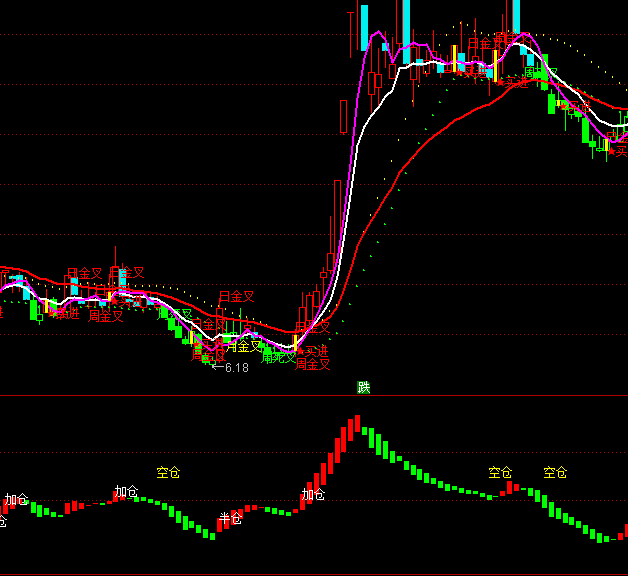628x576 pixels.
Task: Click the 6.18 low price label
Action: point(237,368)
